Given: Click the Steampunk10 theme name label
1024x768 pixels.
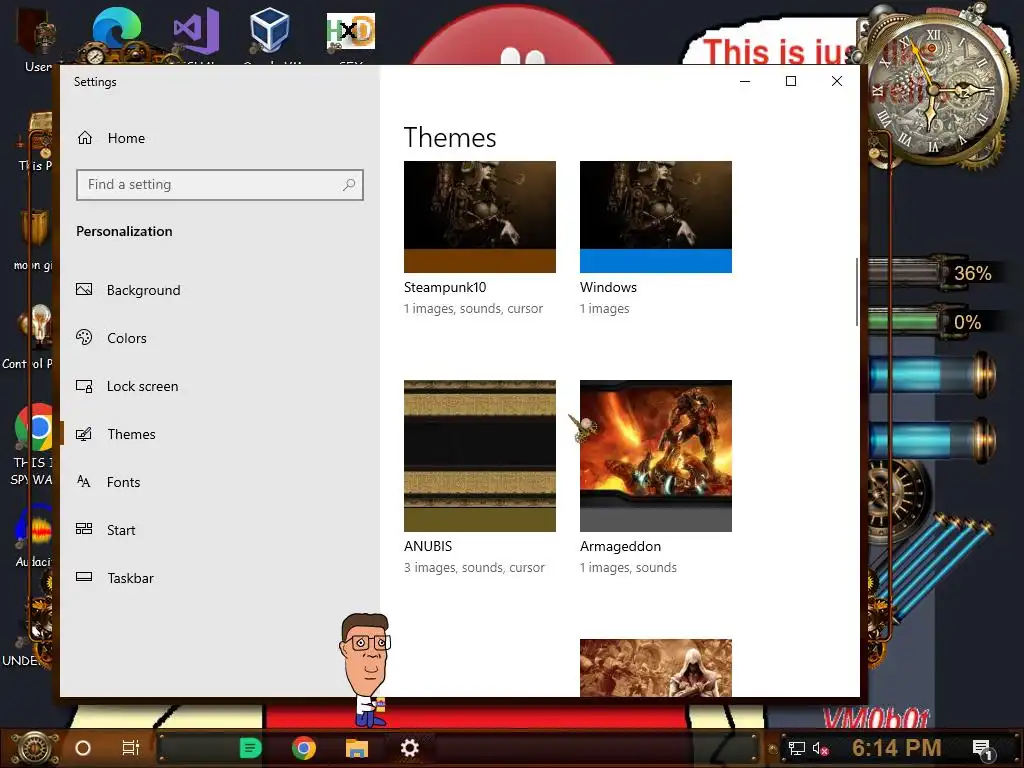Looking at the screenshot, I should [x=445, y=287].
